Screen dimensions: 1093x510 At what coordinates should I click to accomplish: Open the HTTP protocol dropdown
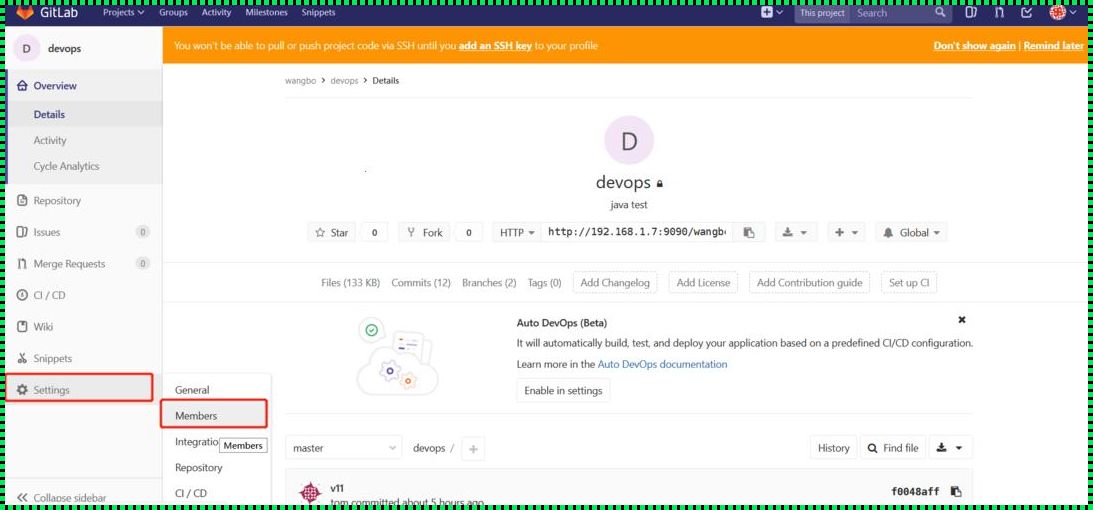[517, 233]
